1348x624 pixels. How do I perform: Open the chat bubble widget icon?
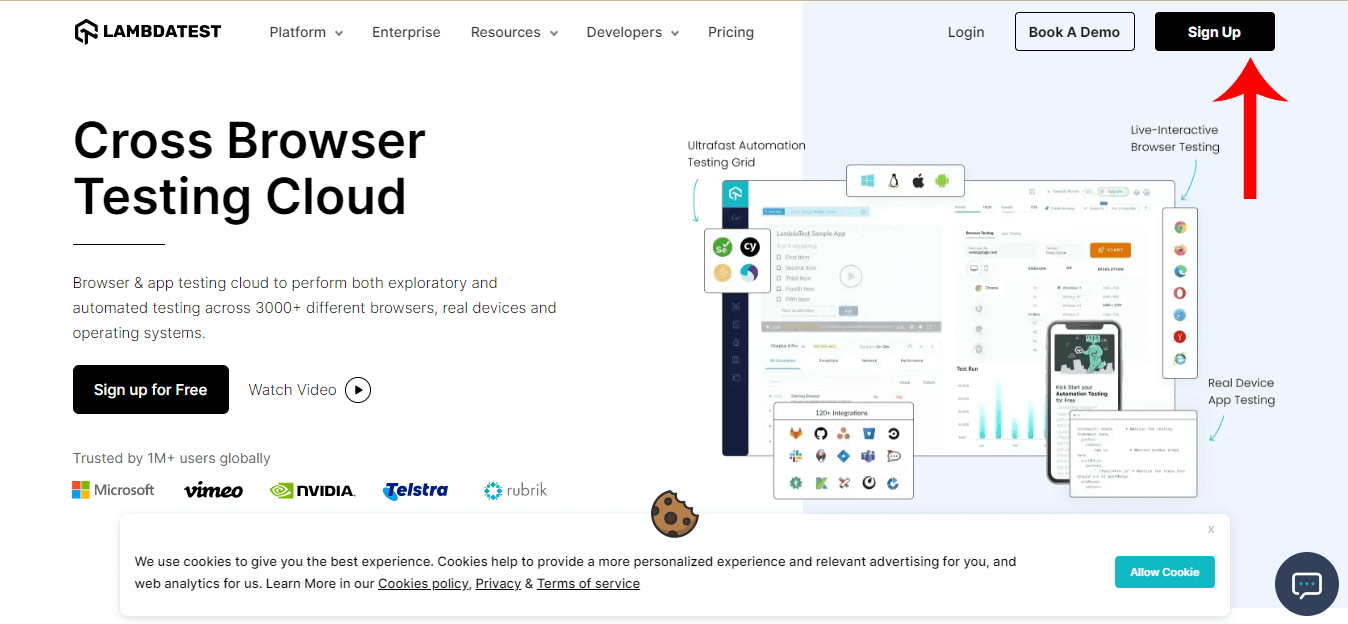[1307, 584]
